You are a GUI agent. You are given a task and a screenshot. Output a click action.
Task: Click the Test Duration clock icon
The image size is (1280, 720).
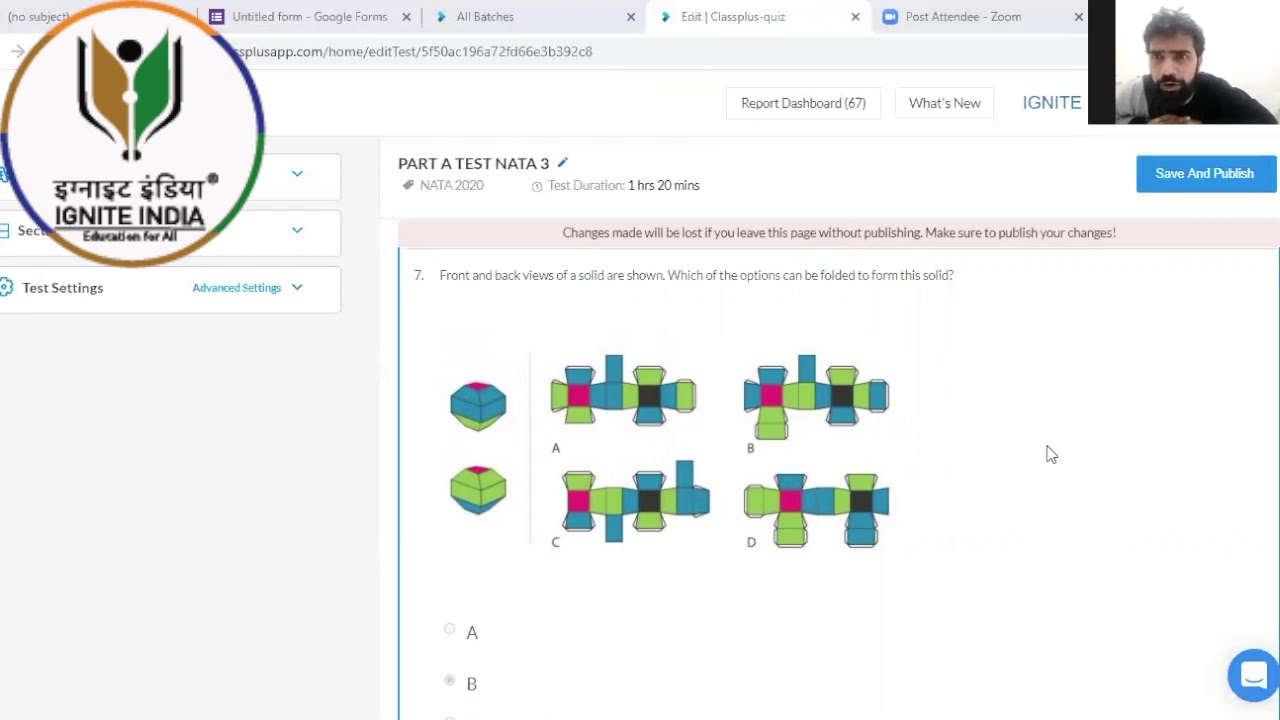click(537, 186)
